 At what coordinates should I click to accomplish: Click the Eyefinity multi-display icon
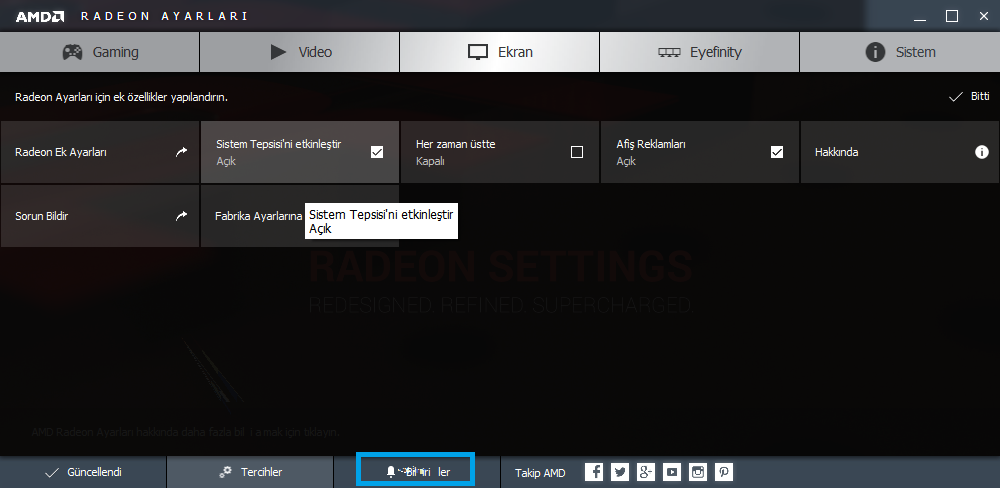pyautogui.click(x=669, y=52)
